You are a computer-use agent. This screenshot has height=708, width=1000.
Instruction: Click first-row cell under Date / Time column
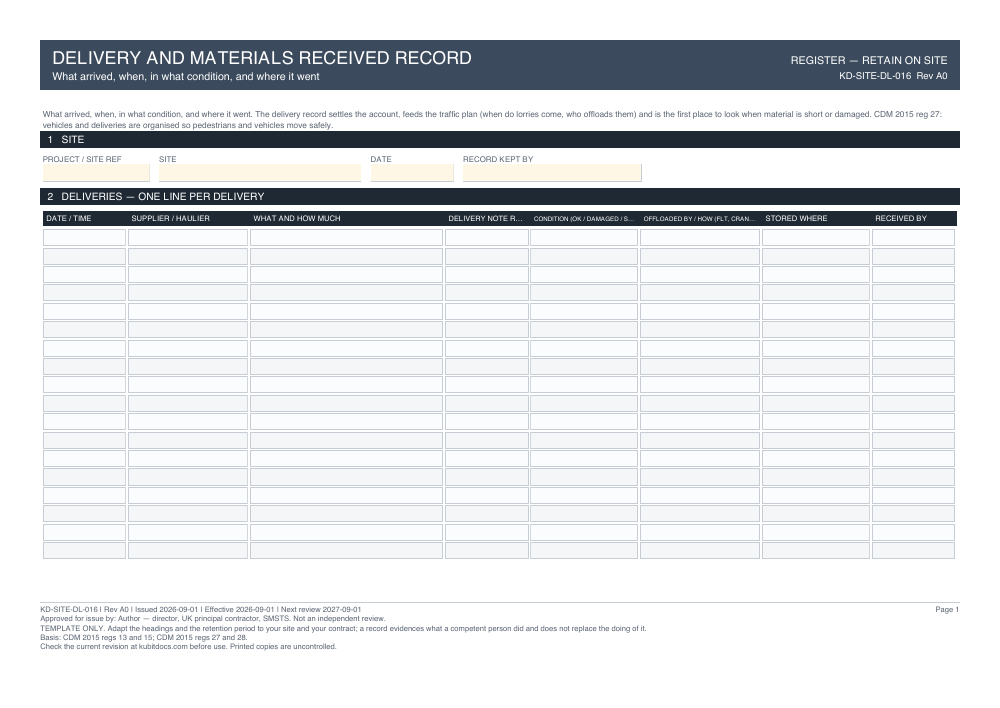tap(84, 238)
